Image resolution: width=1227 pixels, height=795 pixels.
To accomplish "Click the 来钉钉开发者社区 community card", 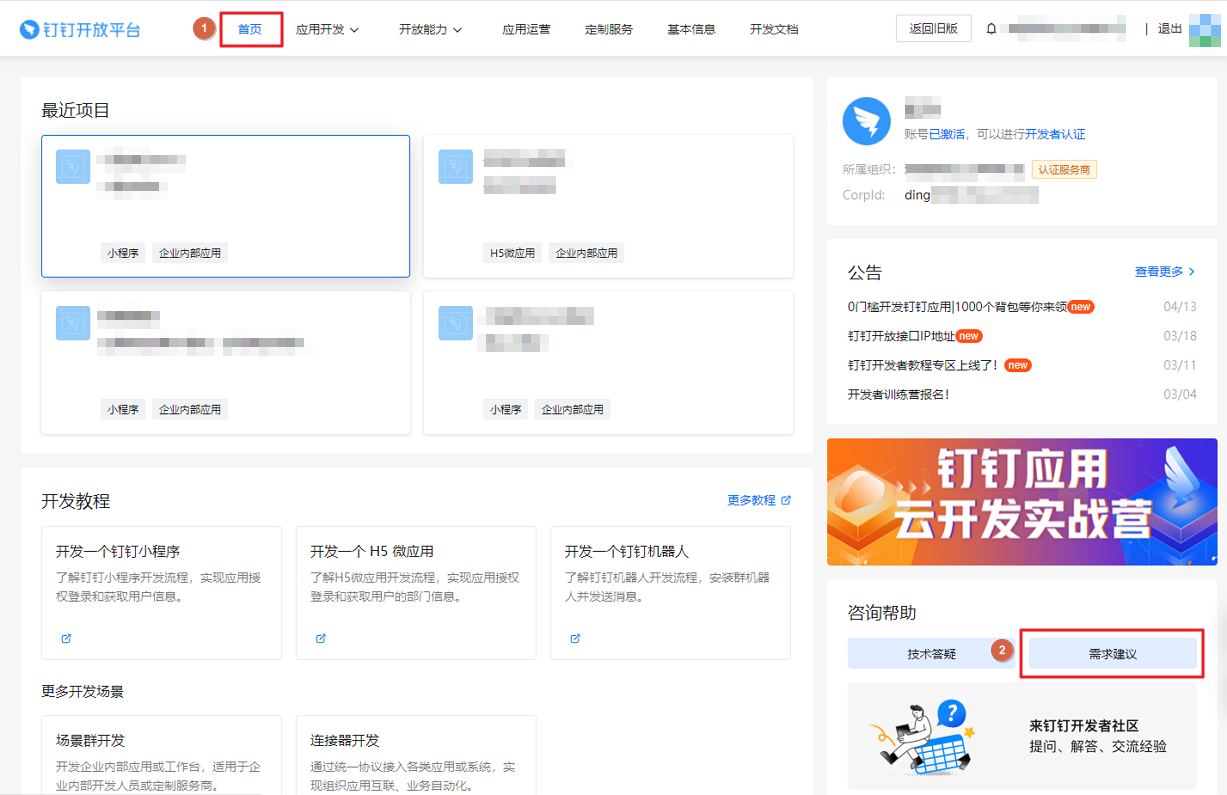I will (x=1022, y=737).
